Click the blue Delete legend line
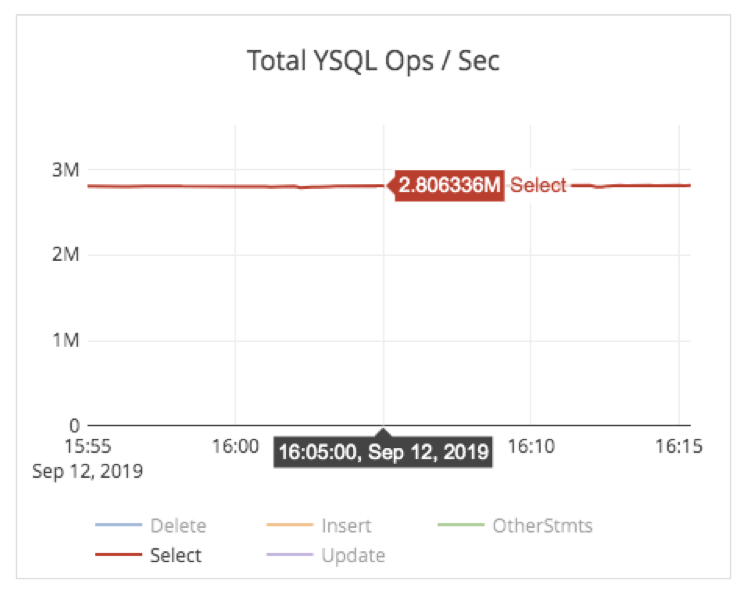 pos(118,526)
